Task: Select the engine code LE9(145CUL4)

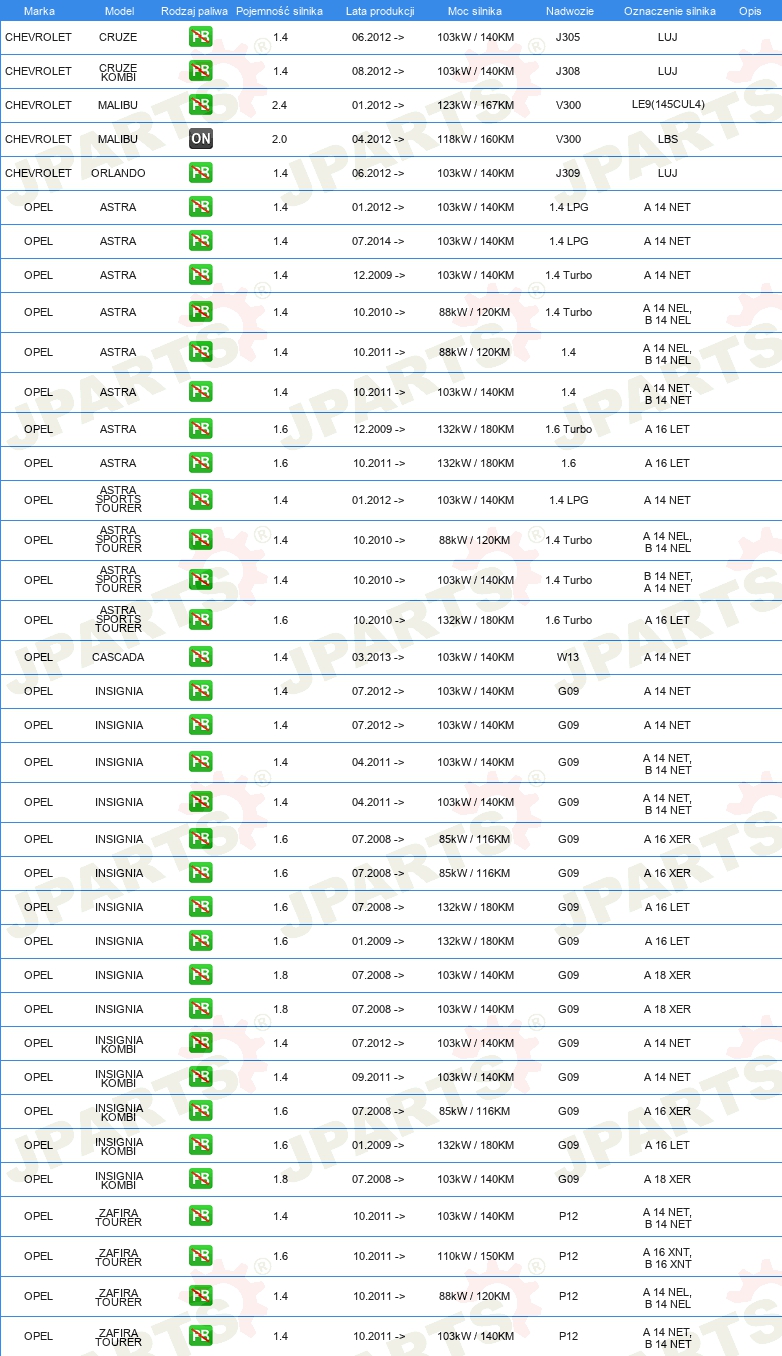Action: (x=668, y=105)
